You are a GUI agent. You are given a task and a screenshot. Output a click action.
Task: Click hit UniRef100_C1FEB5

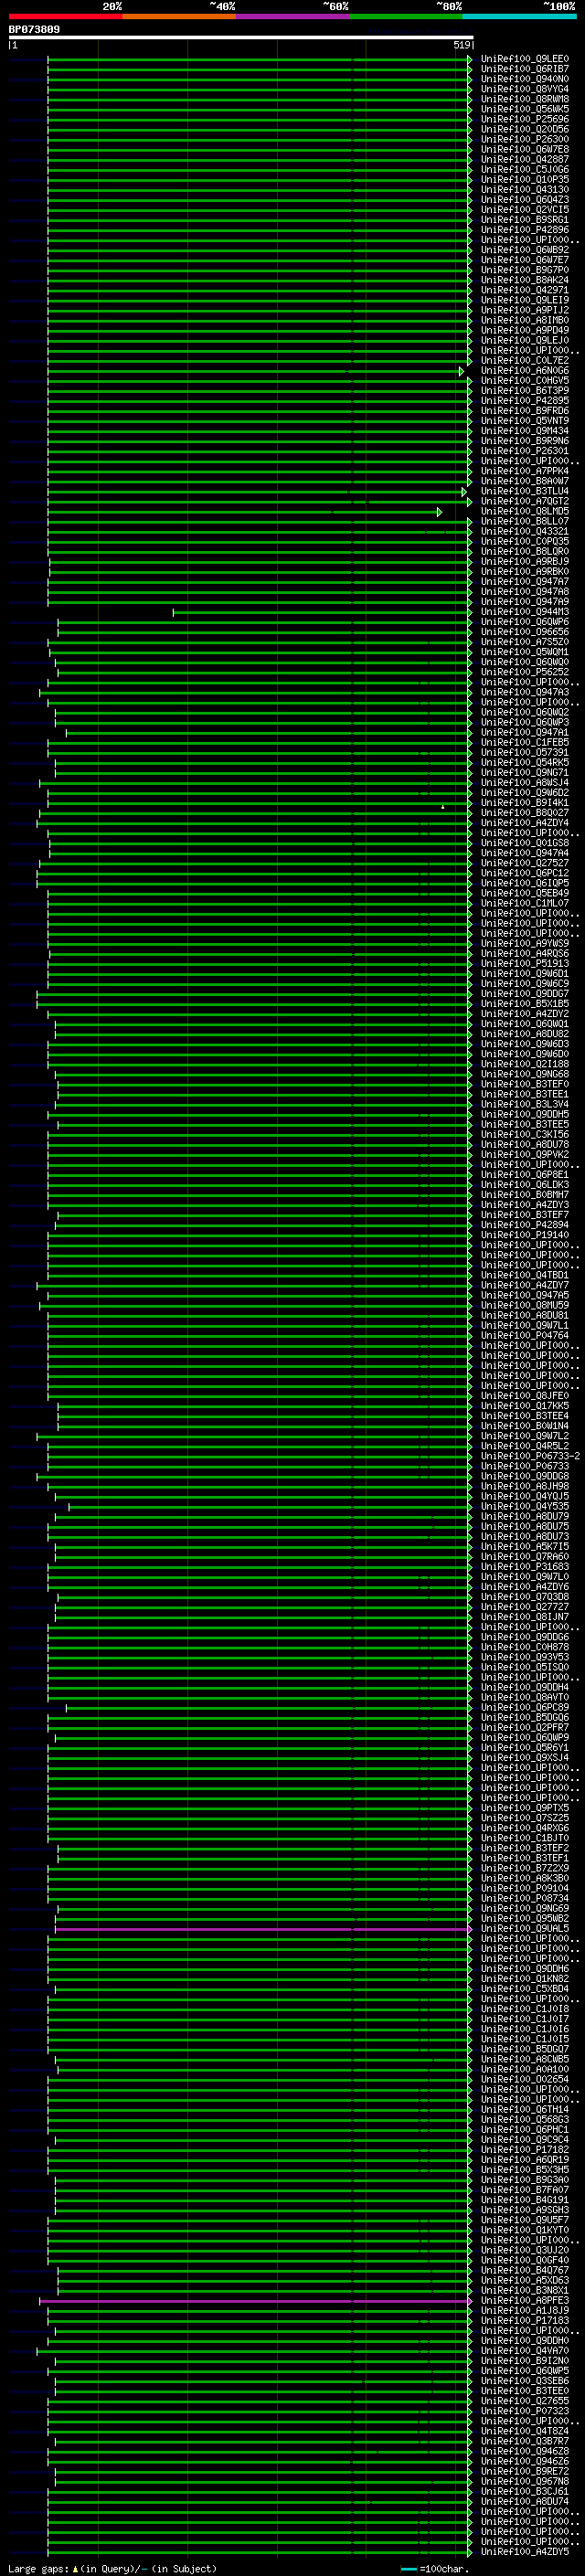[525, 743]
